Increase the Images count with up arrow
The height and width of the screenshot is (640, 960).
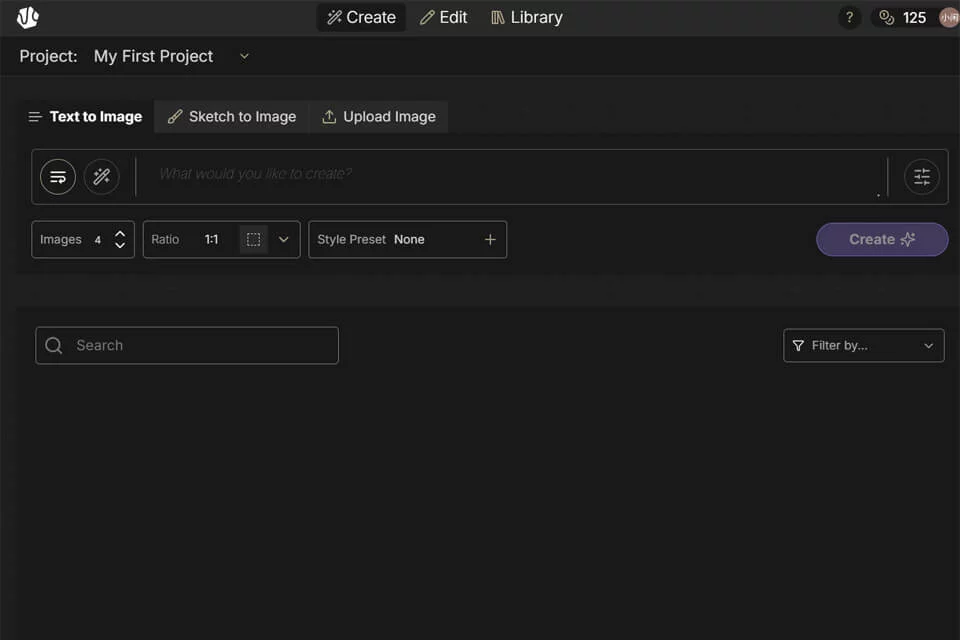click(120, 234)
